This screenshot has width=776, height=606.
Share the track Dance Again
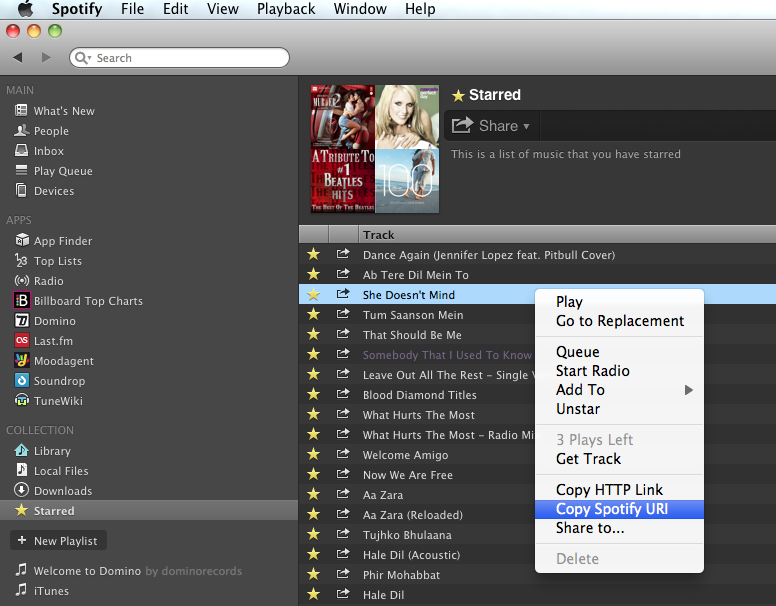click(342, 254)
